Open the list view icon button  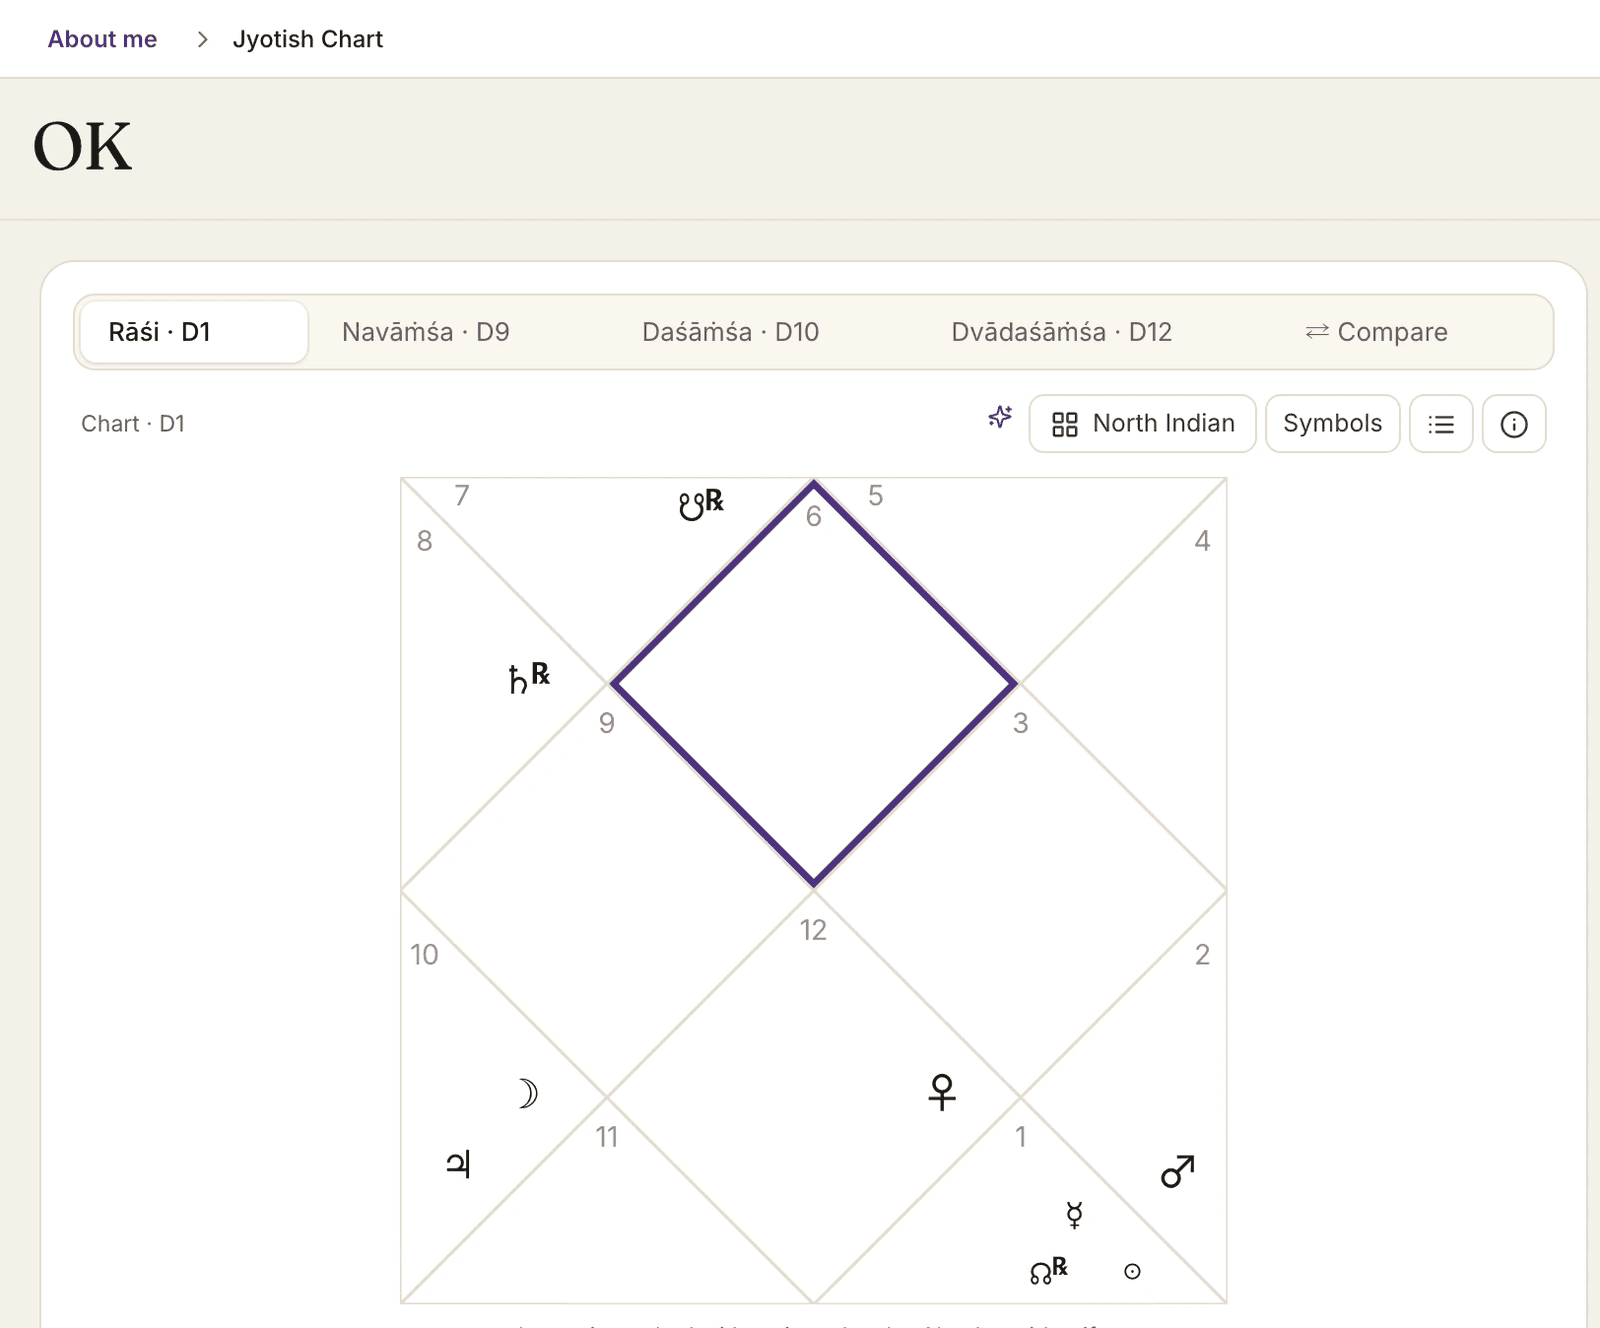[1441, 424]
